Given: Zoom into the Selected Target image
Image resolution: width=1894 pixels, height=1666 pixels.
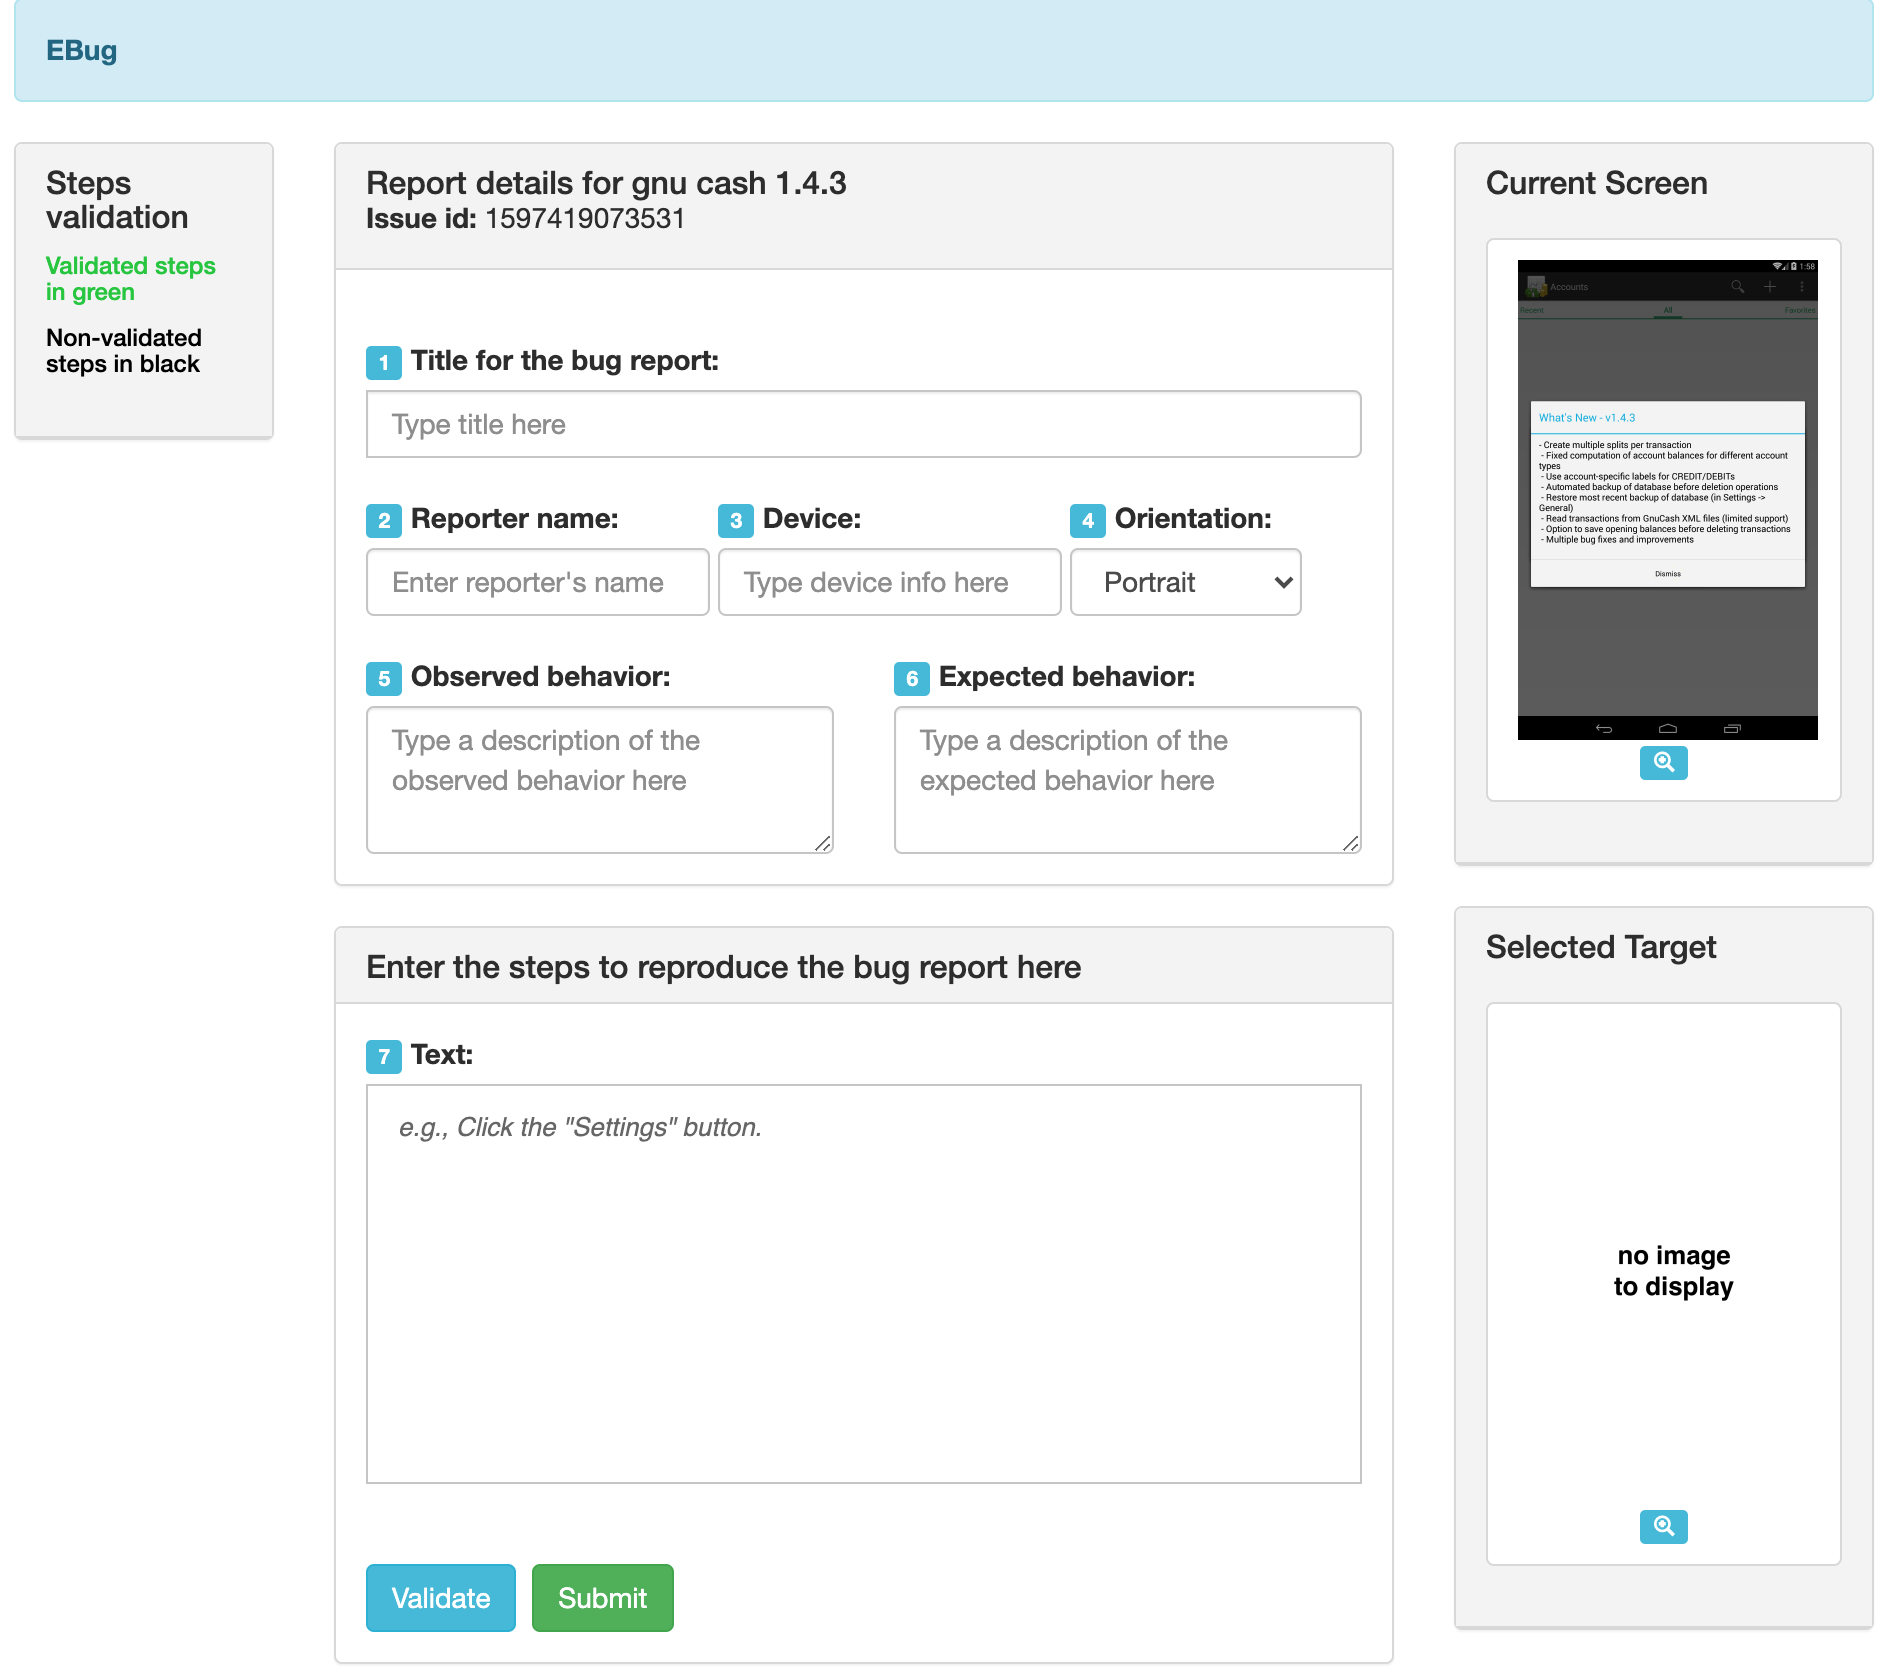Looking at the screenshot, I should click(x=1663, y=1527).
